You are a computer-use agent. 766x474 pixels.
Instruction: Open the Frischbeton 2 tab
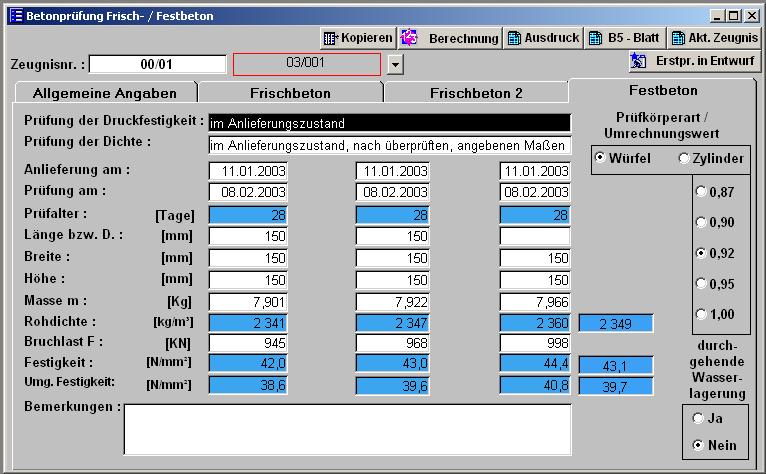point(476,93)
